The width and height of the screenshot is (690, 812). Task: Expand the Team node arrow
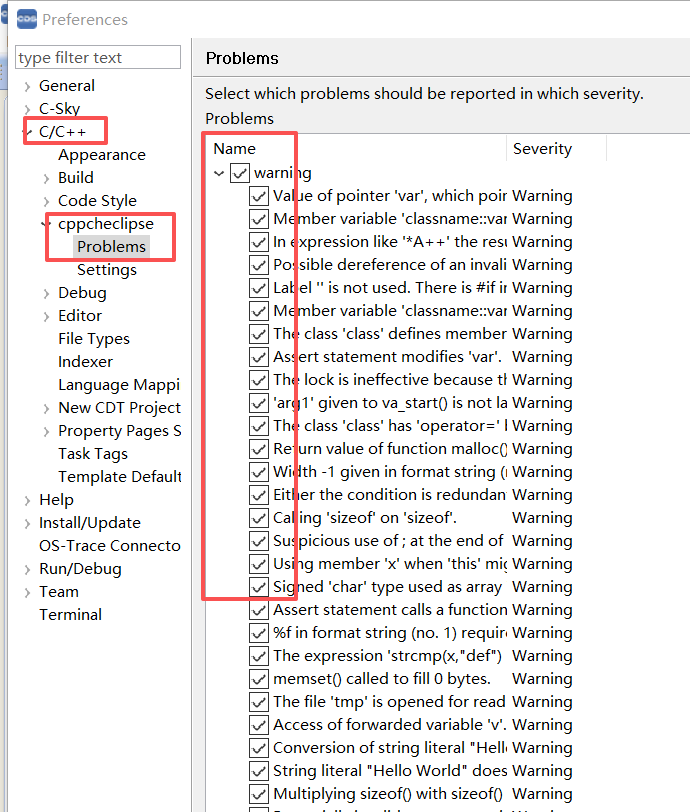(27, 592)
